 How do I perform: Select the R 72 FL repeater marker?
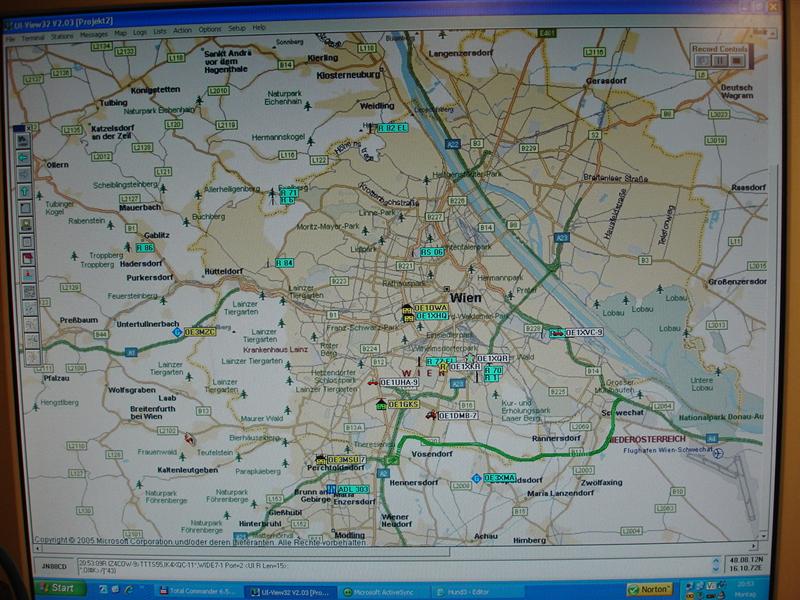pos(440,362)
